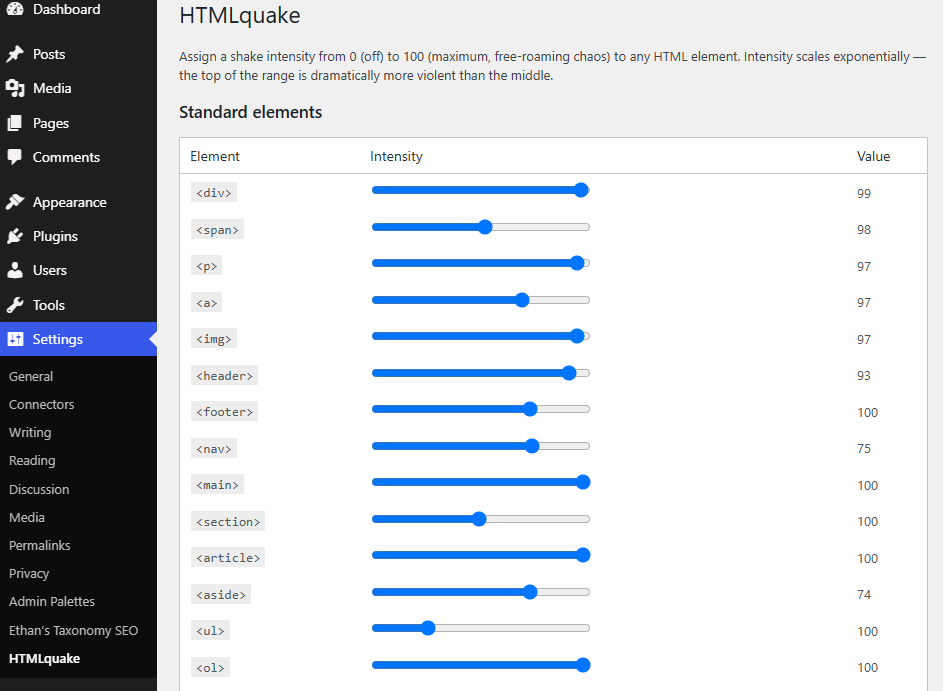Click the <span> intensity slider

pos(481,227)
